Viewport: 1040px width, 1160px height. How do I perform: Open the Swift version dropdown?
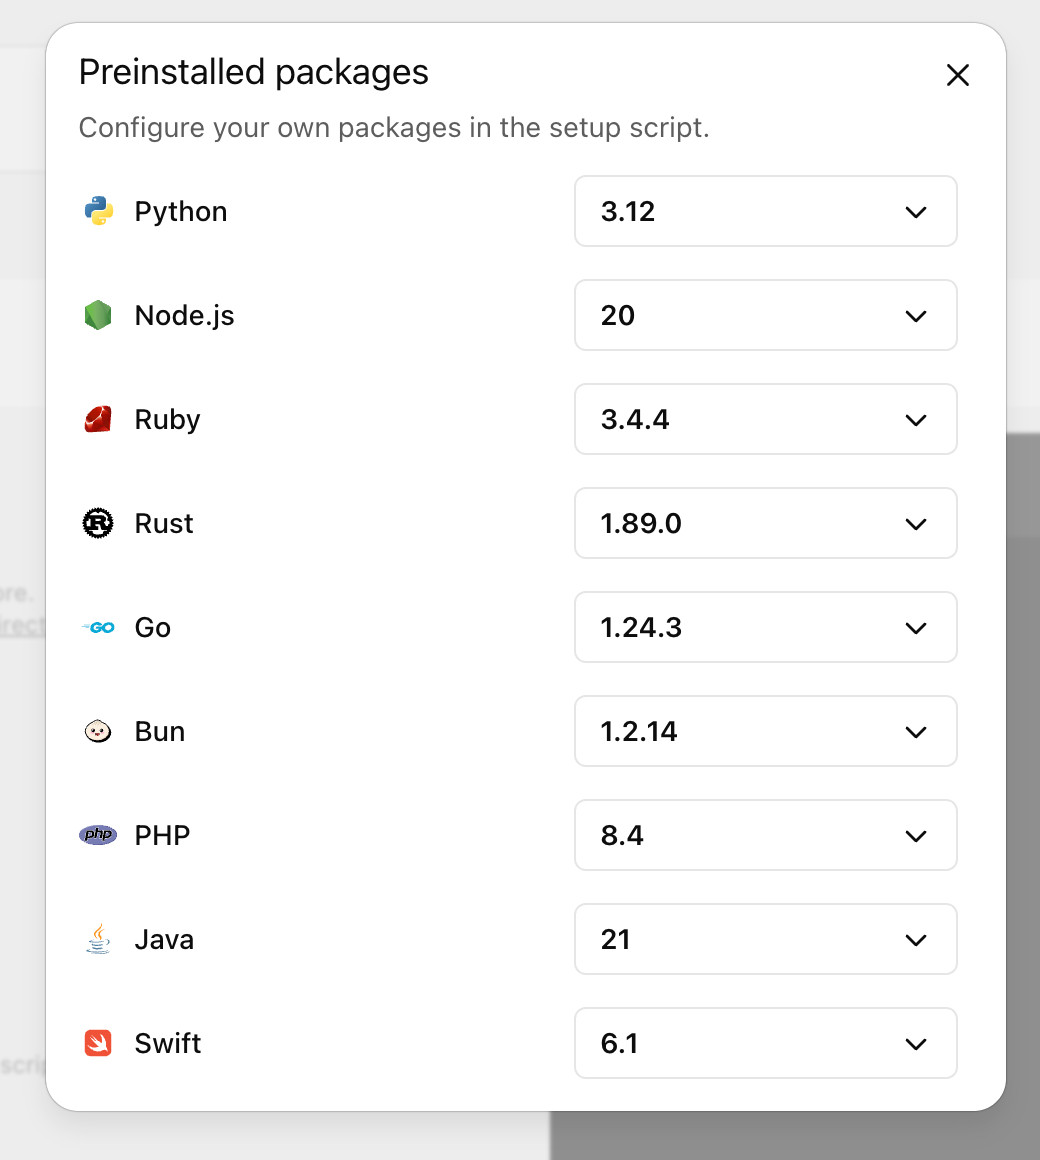click(766, 1043)
